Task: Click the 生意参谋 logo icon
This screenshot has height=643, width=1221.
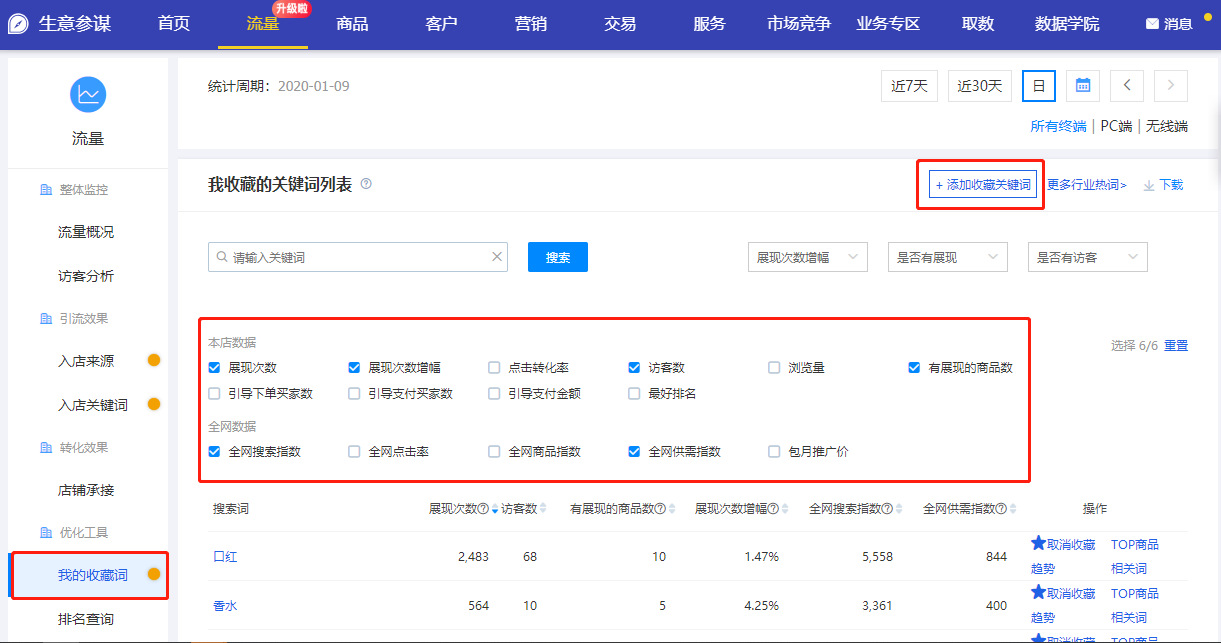Action: coord(19,24)
